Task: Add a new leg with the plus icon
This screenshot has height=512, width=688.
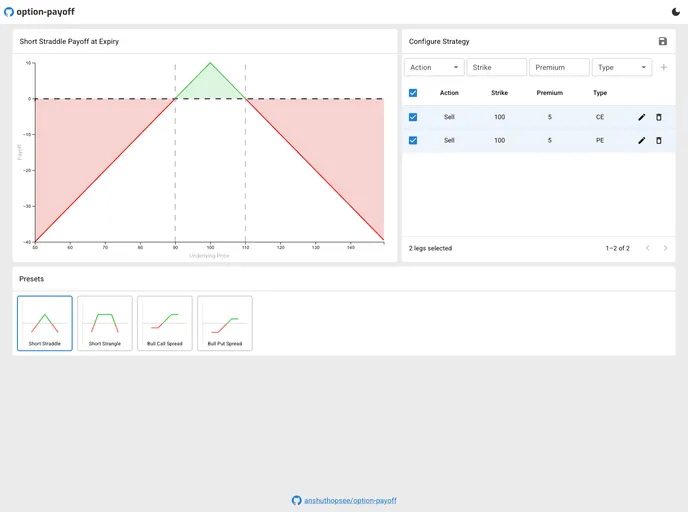Action: pos(663,67)
